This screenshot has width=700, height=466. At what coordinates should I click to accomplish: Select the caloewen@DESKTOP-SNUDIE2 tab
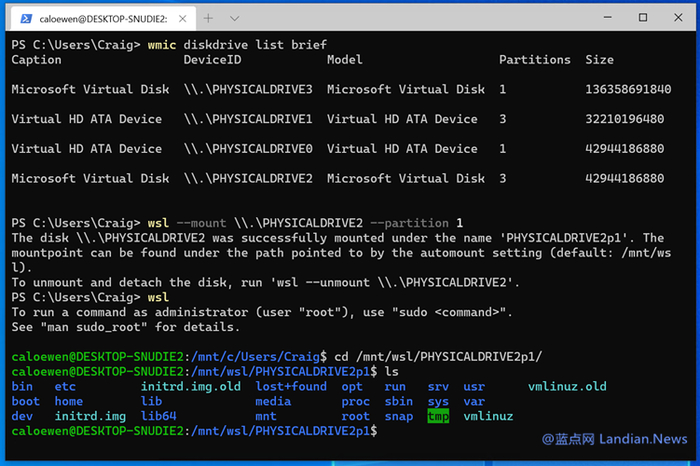(x=100, y=18)
